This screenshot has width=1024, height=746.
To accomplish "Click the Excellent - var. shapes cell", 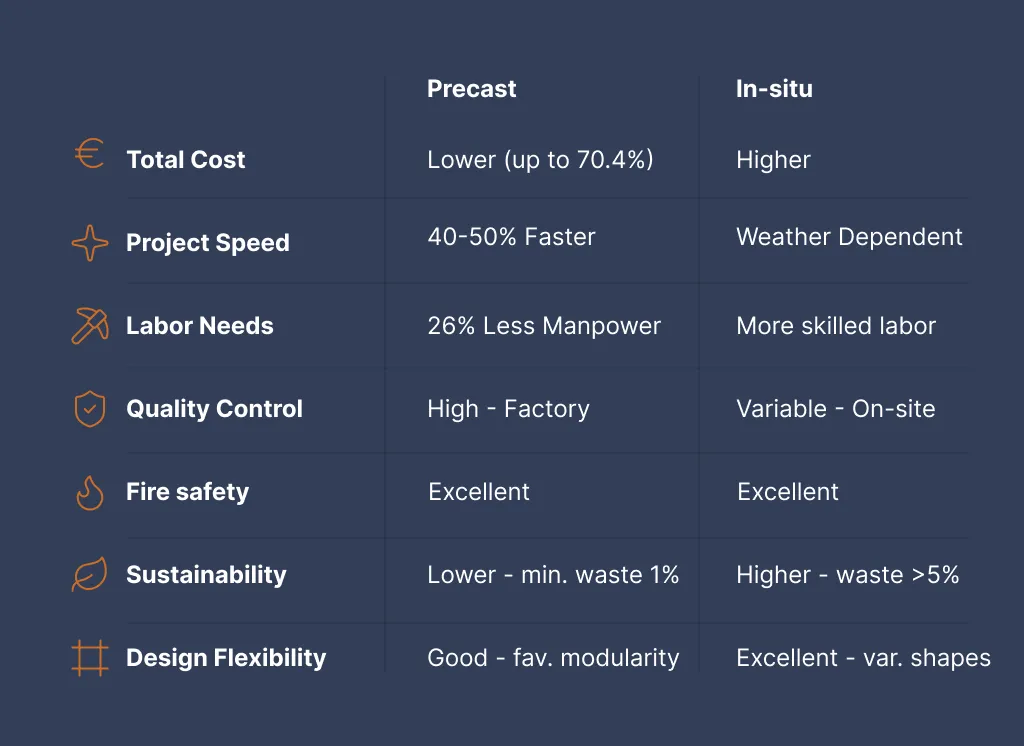I will coord(863,658).
